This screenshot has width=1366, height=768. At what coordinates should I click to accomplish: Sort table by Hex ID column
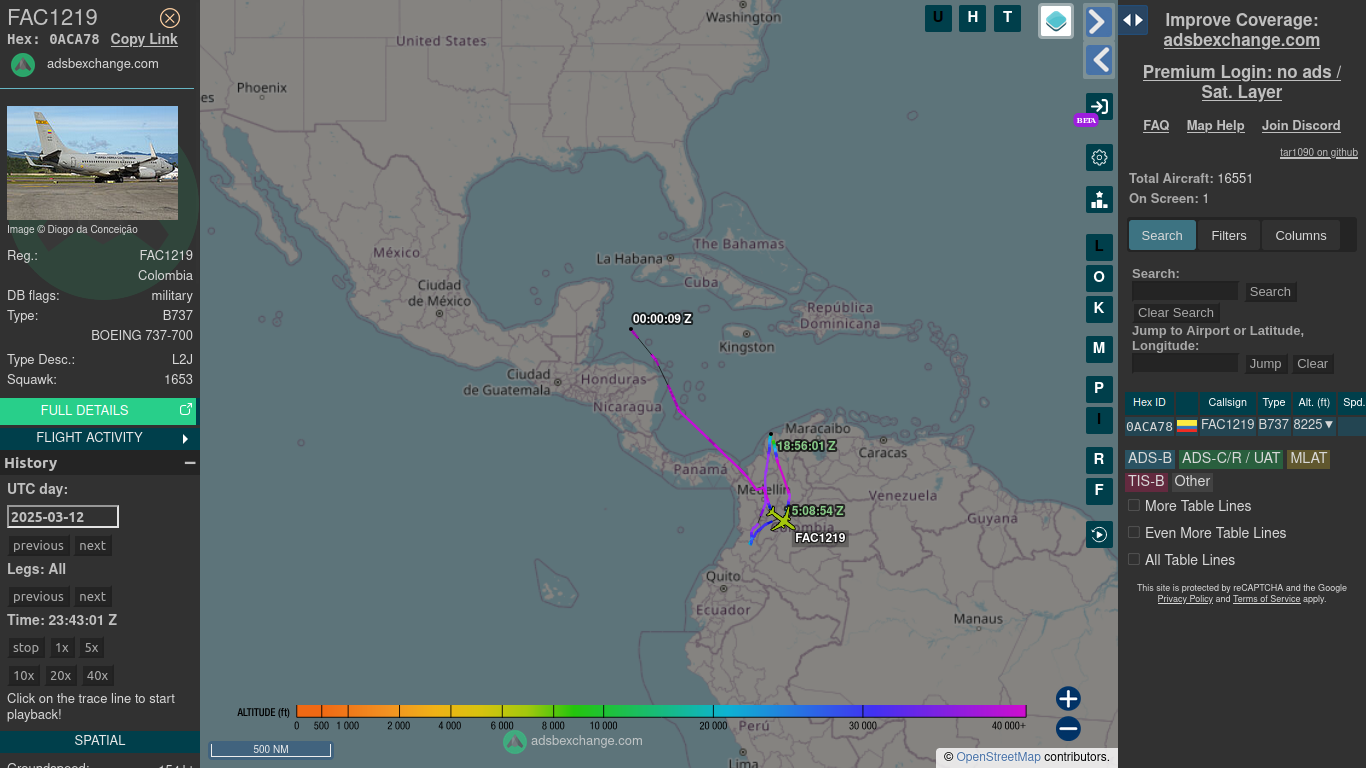(1149, 403)
